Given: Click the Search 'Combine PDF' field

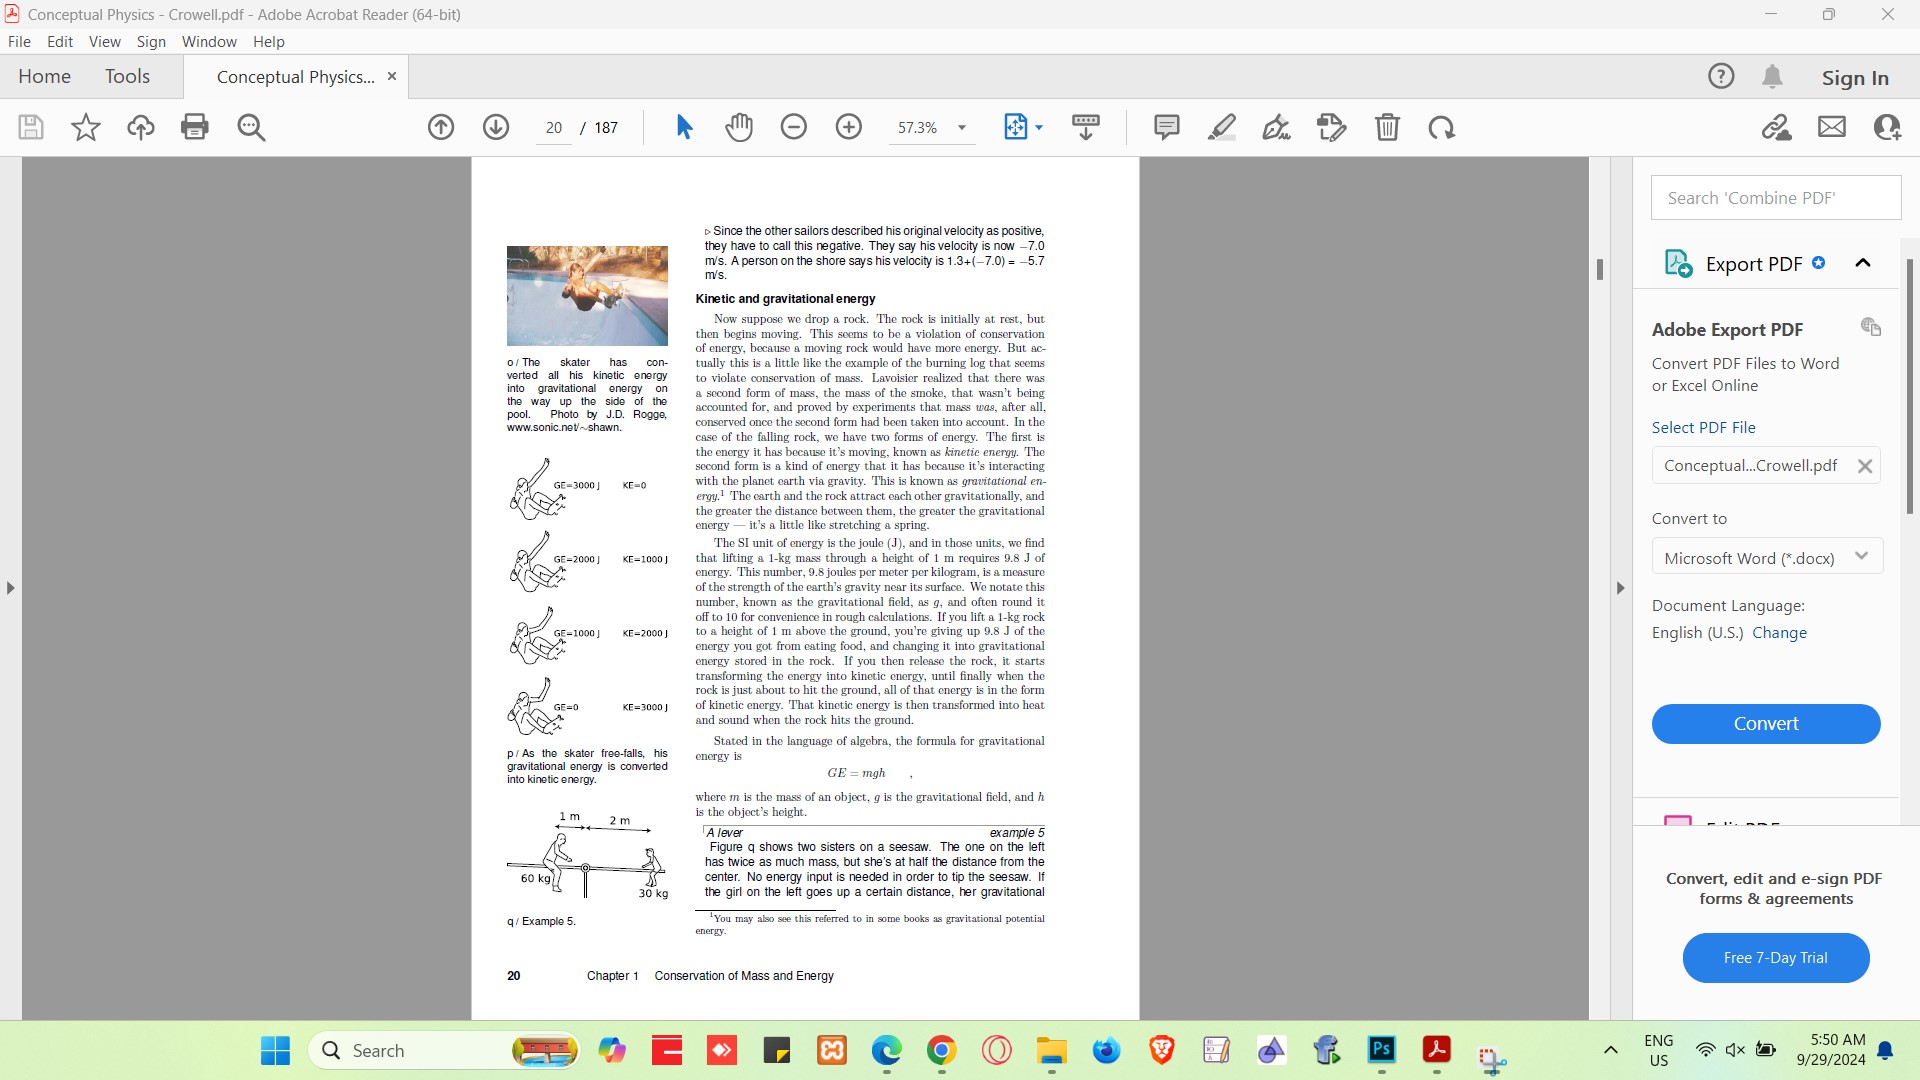Looking at the screenshot, I should tap(1775, 198).
